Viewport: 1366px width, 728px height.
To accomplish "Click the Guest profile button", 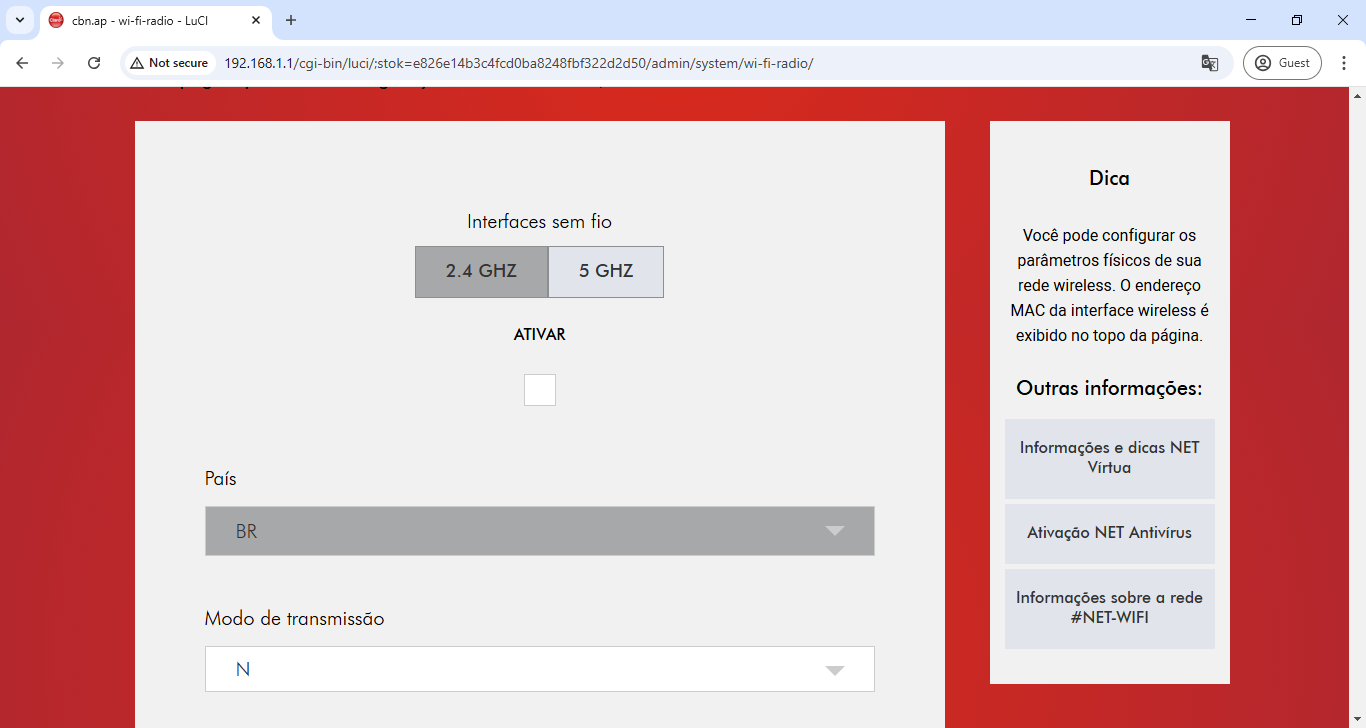I will pyautogui.click(x=1282, y=63).
